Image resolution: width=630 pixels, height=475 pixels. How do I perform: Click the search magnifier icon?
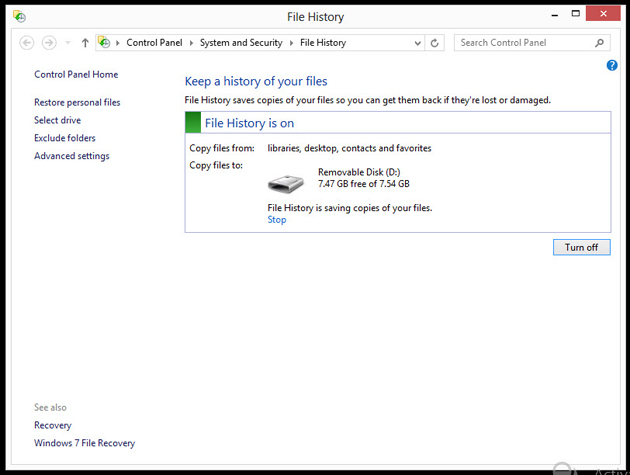(x=599, y=43)
